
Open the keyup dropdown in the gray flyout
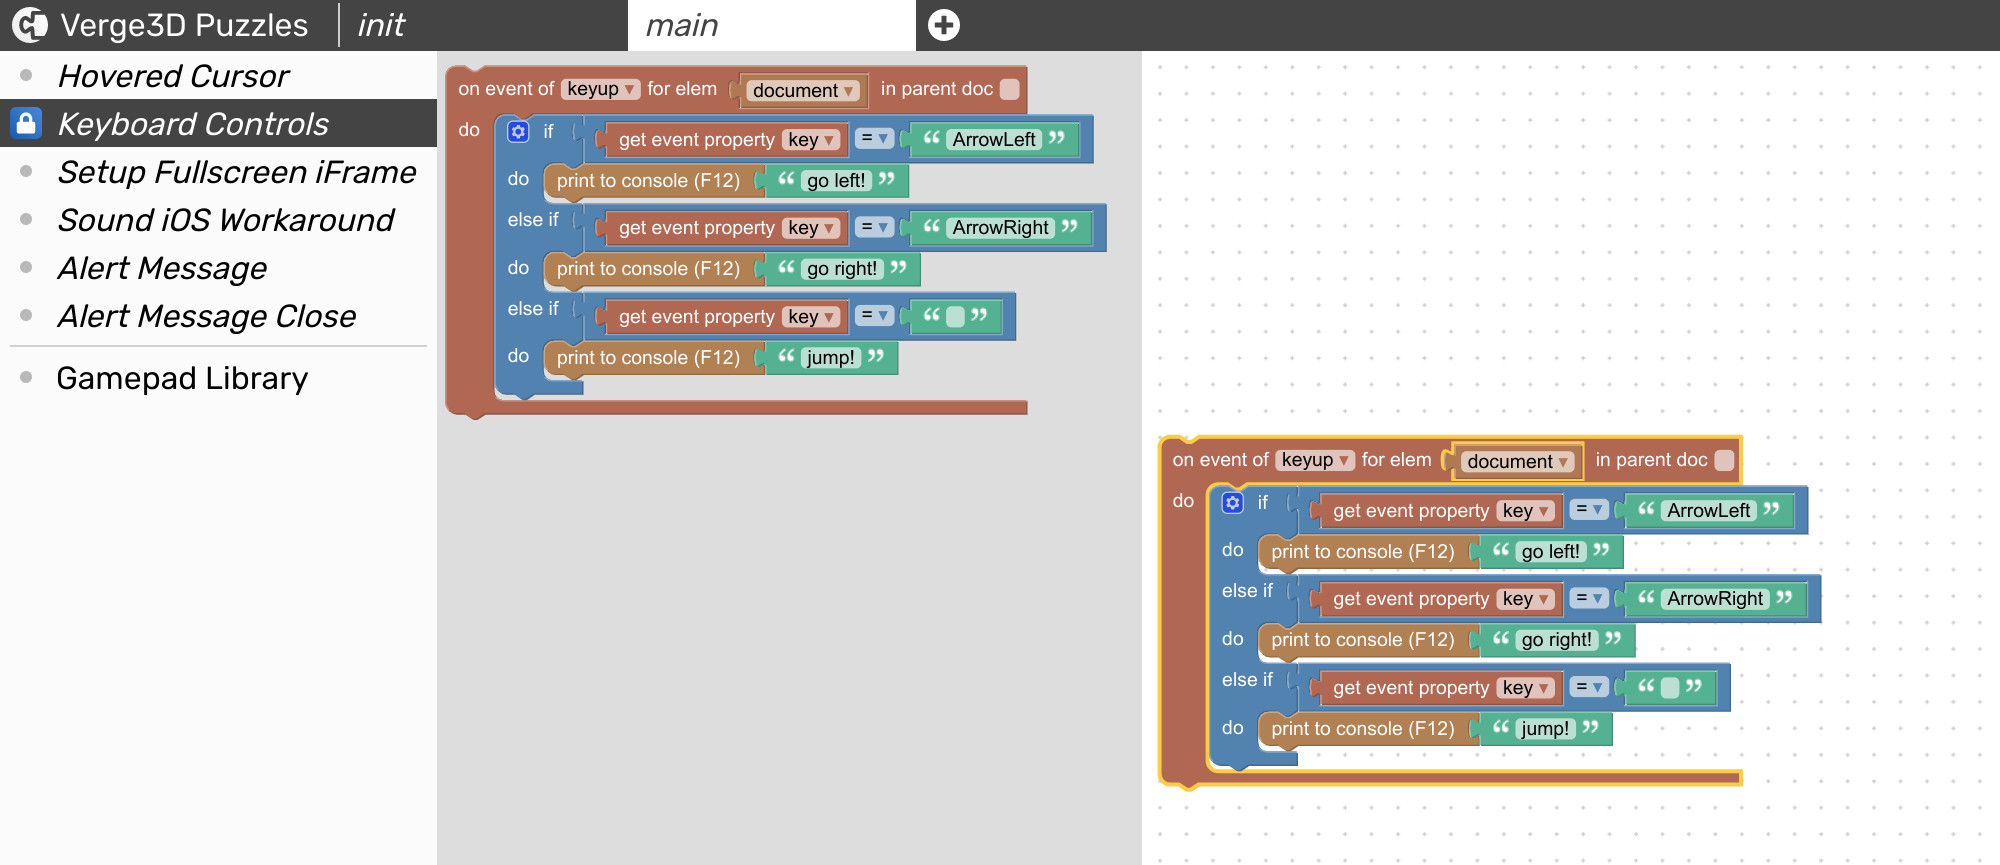coord(601,89)
